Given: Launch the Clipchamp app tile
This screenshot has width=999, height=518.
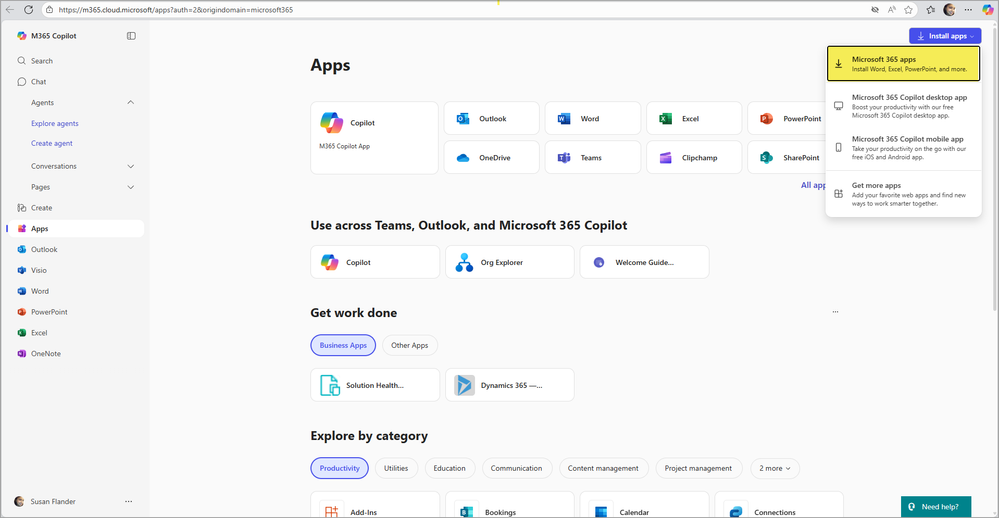Looking at the screenshot, I should tap(694, 157).
